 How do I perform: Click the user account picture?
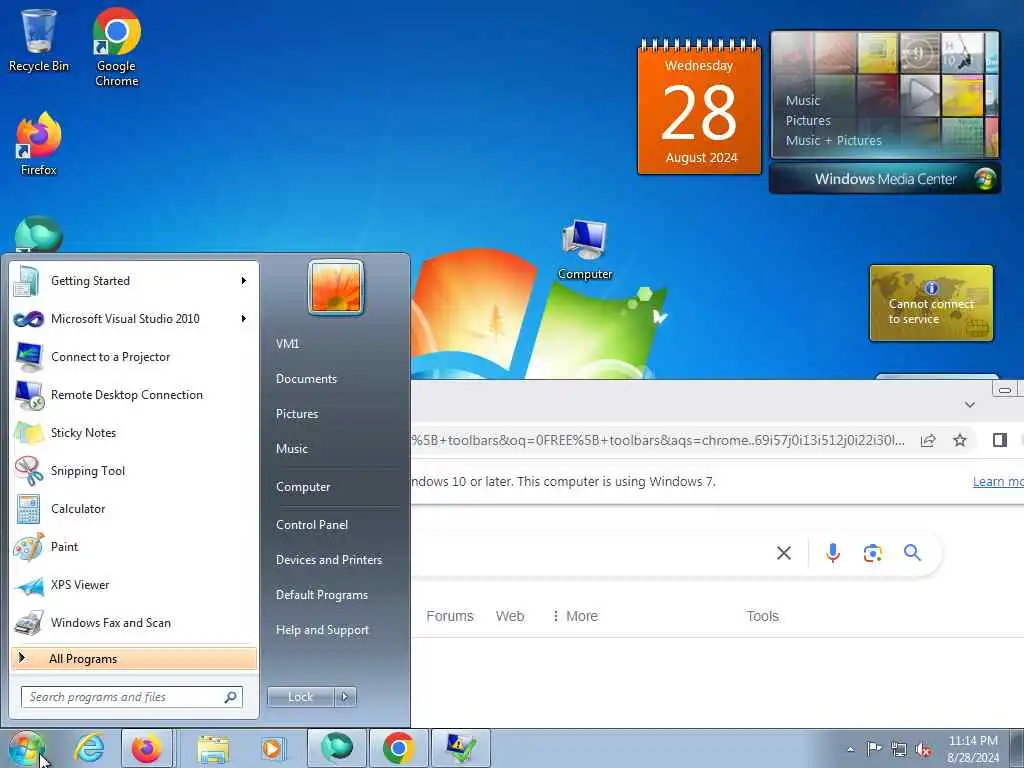tap(336, 287)
